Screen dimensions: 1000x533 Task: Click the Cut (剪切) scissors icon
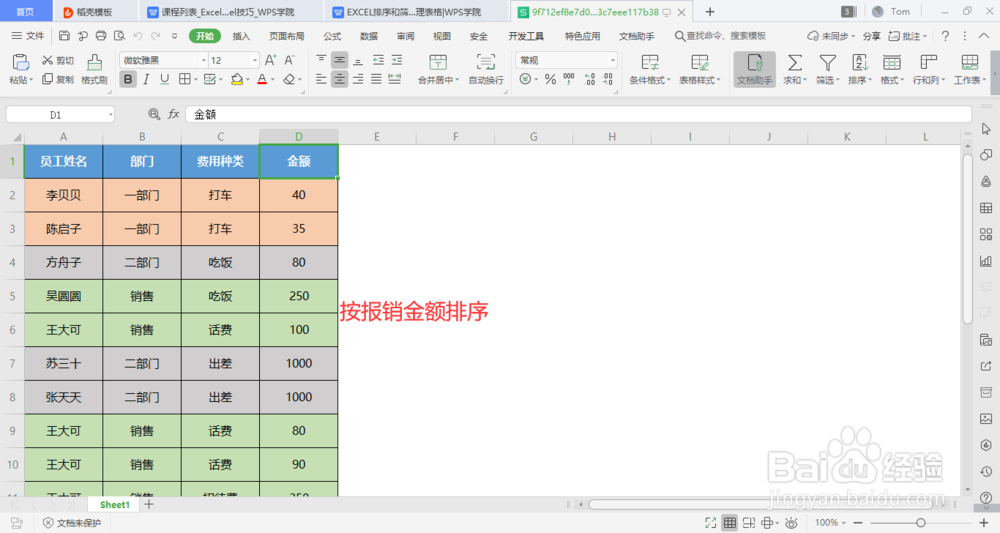pos(47,60)
